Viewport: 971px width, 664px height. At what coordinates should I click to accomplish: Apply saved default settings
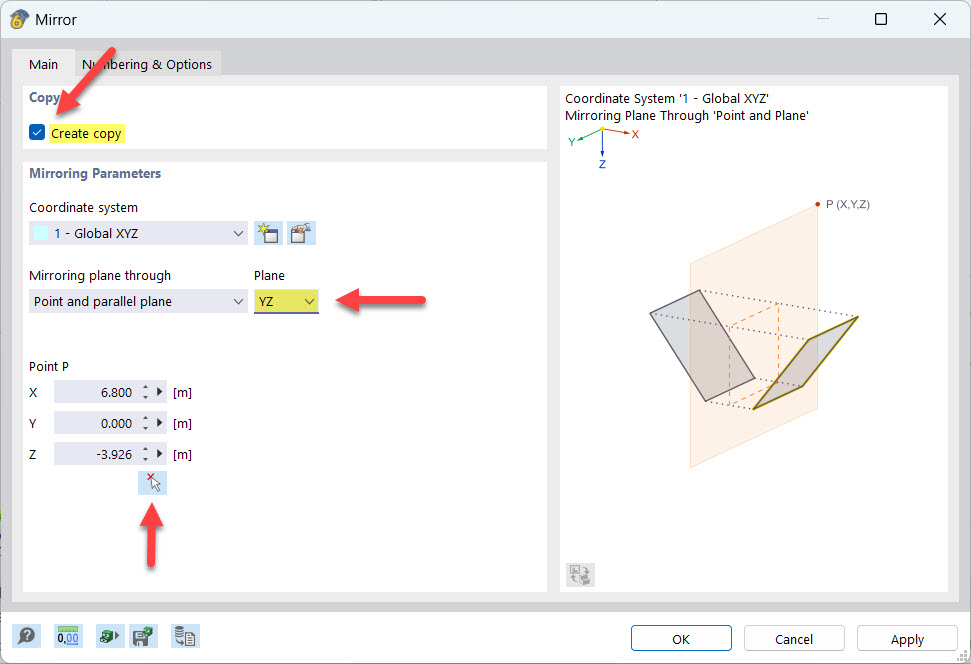coord(109,636)
